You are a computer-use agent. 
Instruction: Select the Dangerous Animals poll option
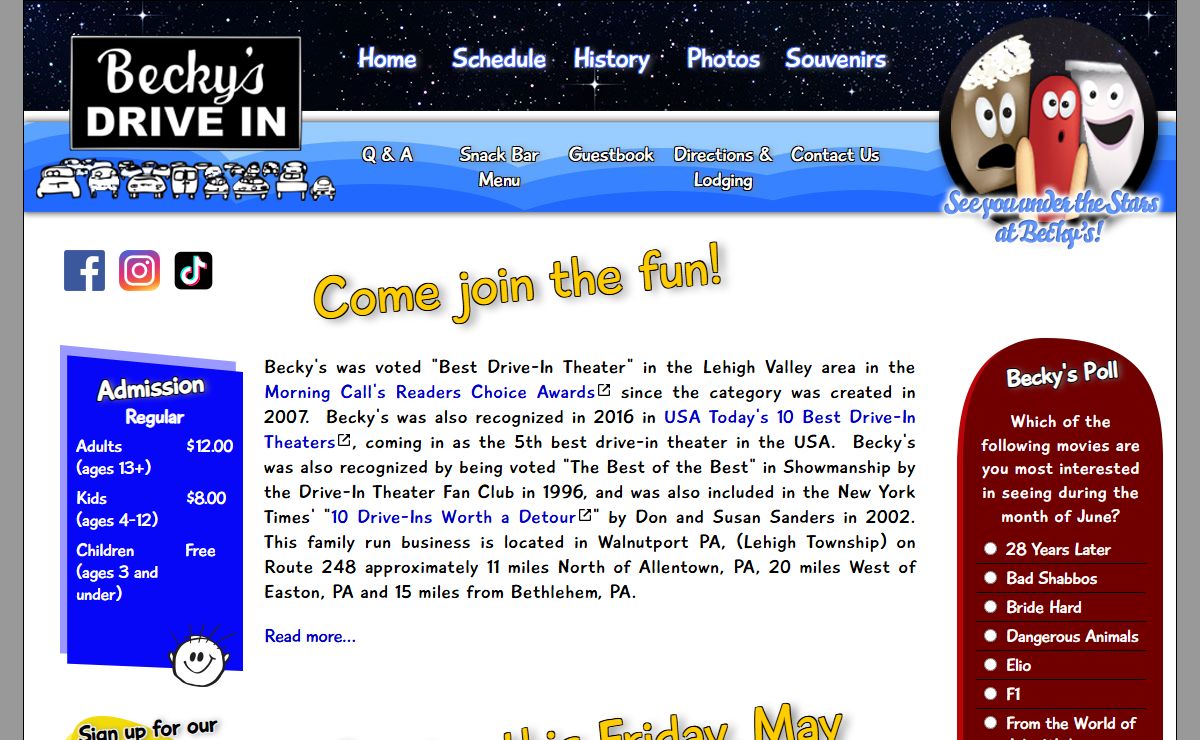click(990, 635)
